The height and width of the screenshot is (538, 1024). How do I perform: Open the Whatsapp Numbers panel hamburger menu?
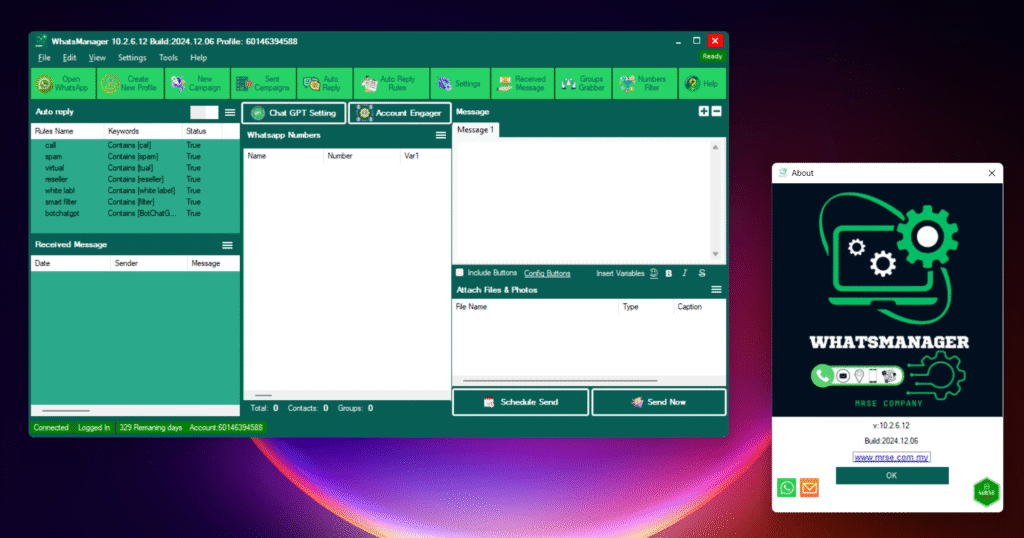coord(441,135)
